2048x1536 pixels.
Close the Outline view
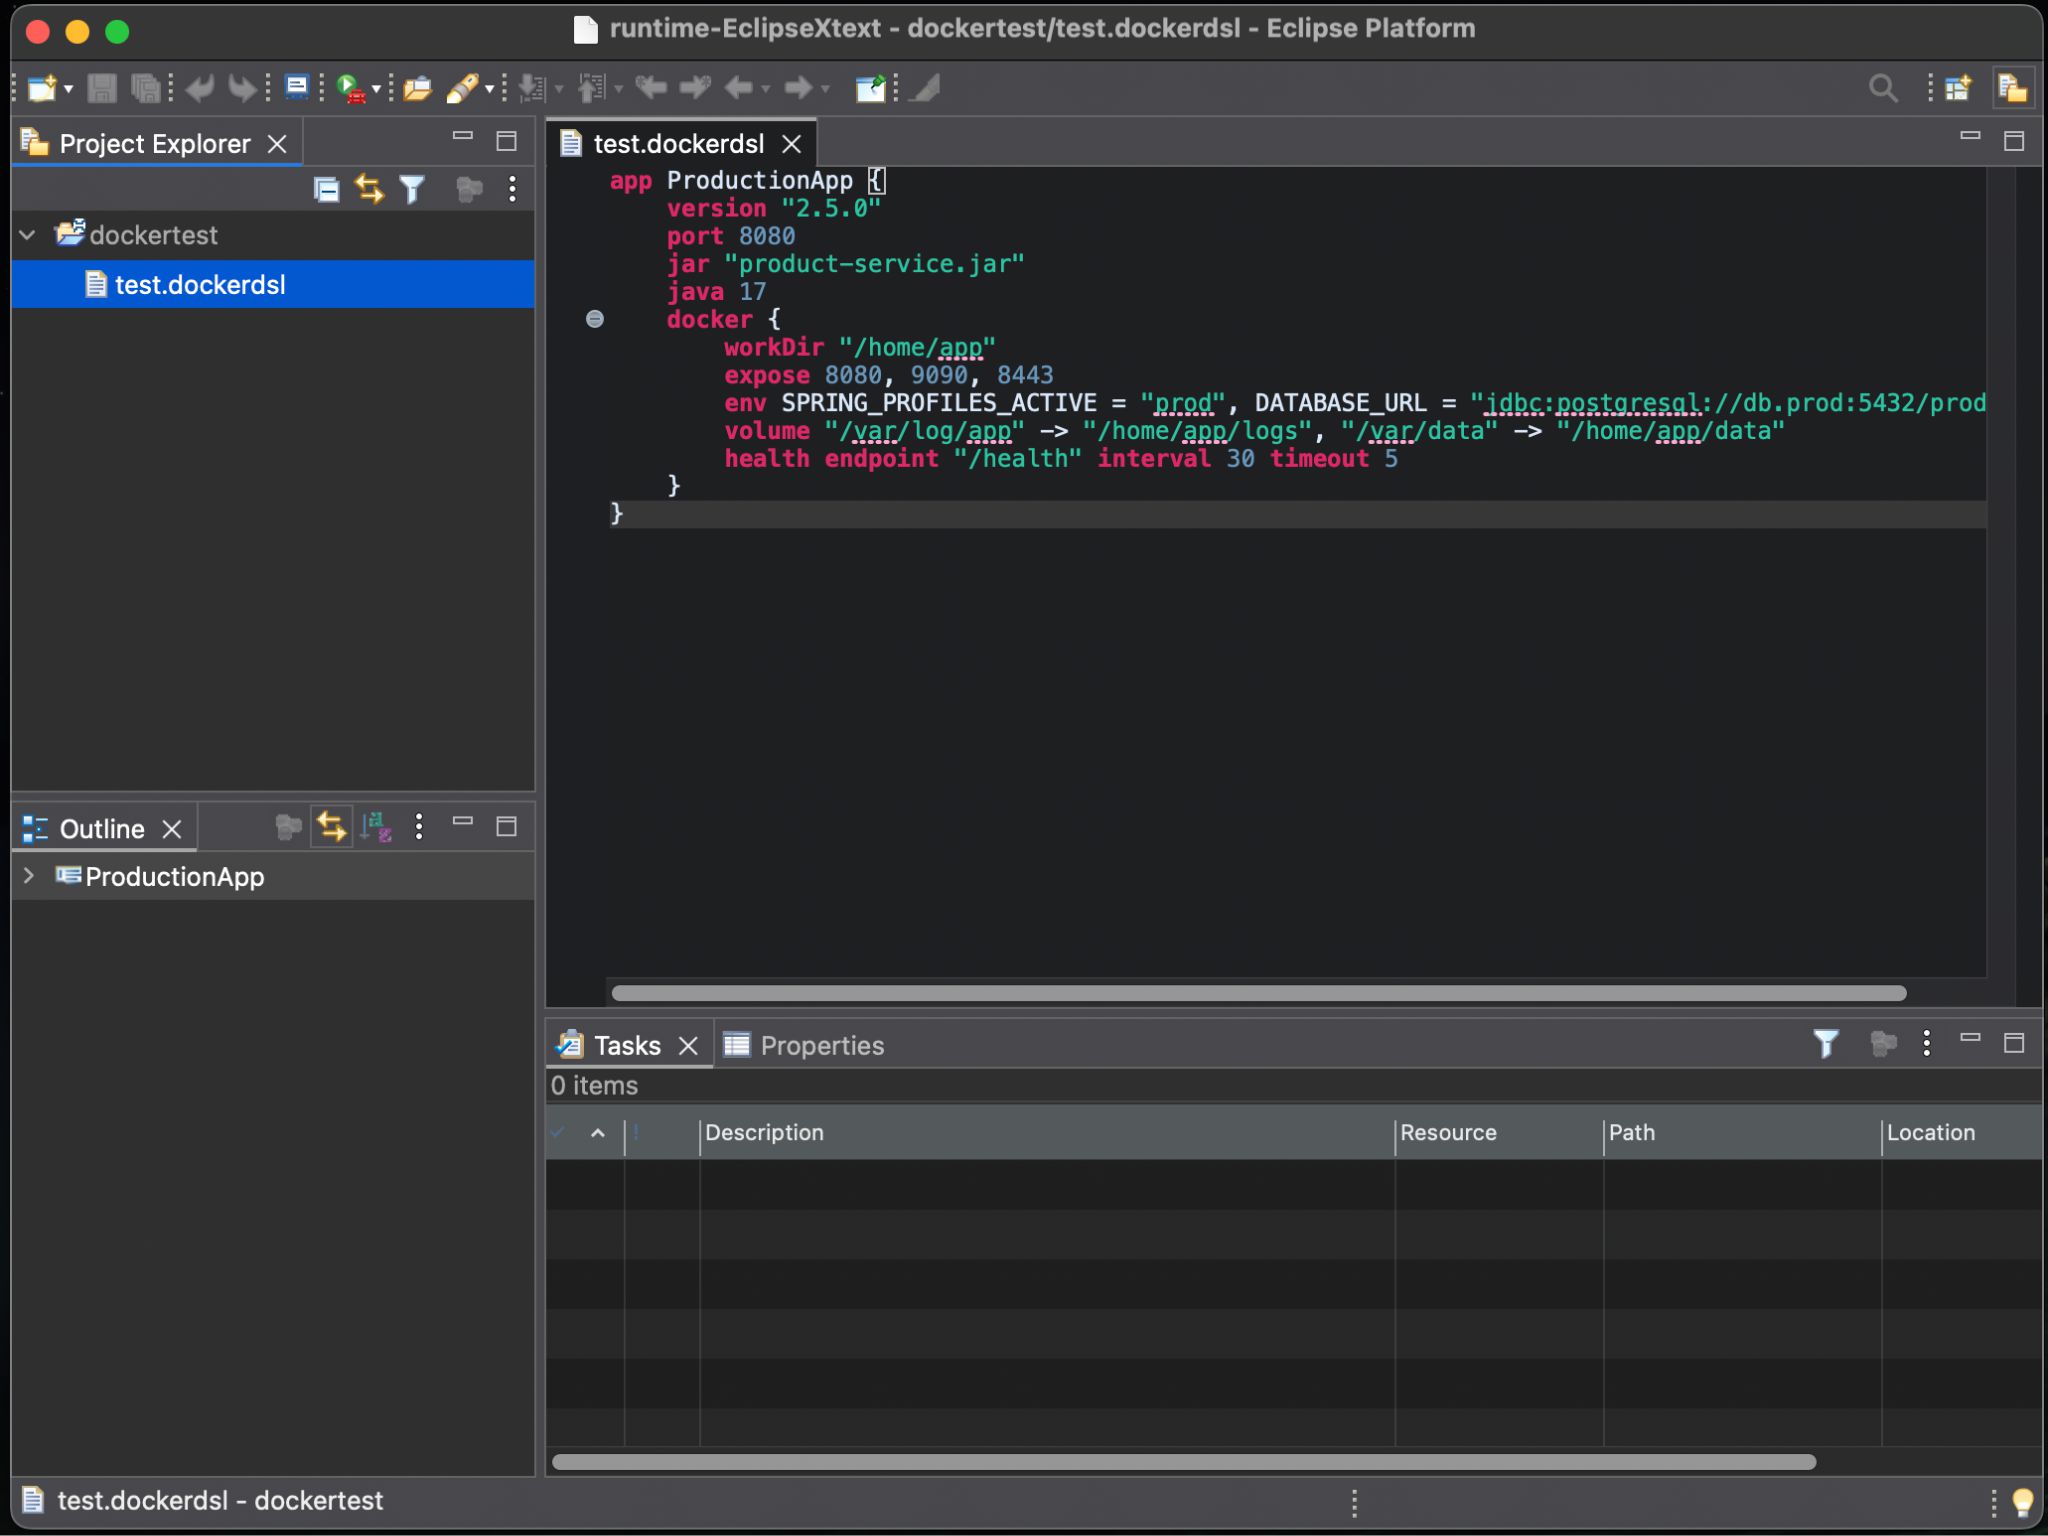[x=172, y=829]
